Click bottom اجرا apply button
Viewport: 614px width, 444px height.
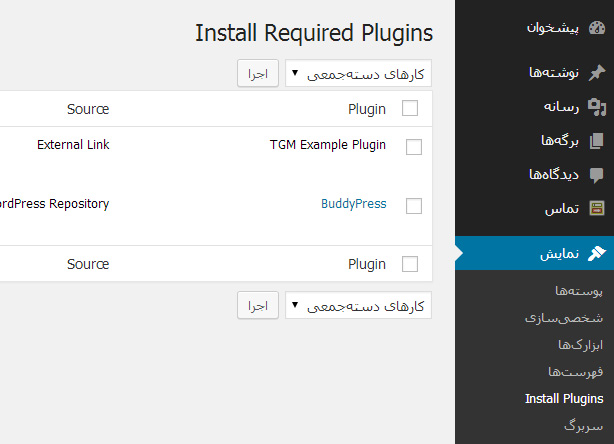tap(258, 305)
